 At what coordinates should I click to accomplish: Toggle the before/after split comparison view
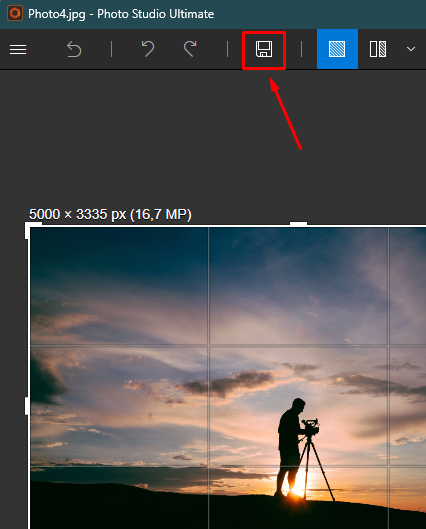(378, 49)
